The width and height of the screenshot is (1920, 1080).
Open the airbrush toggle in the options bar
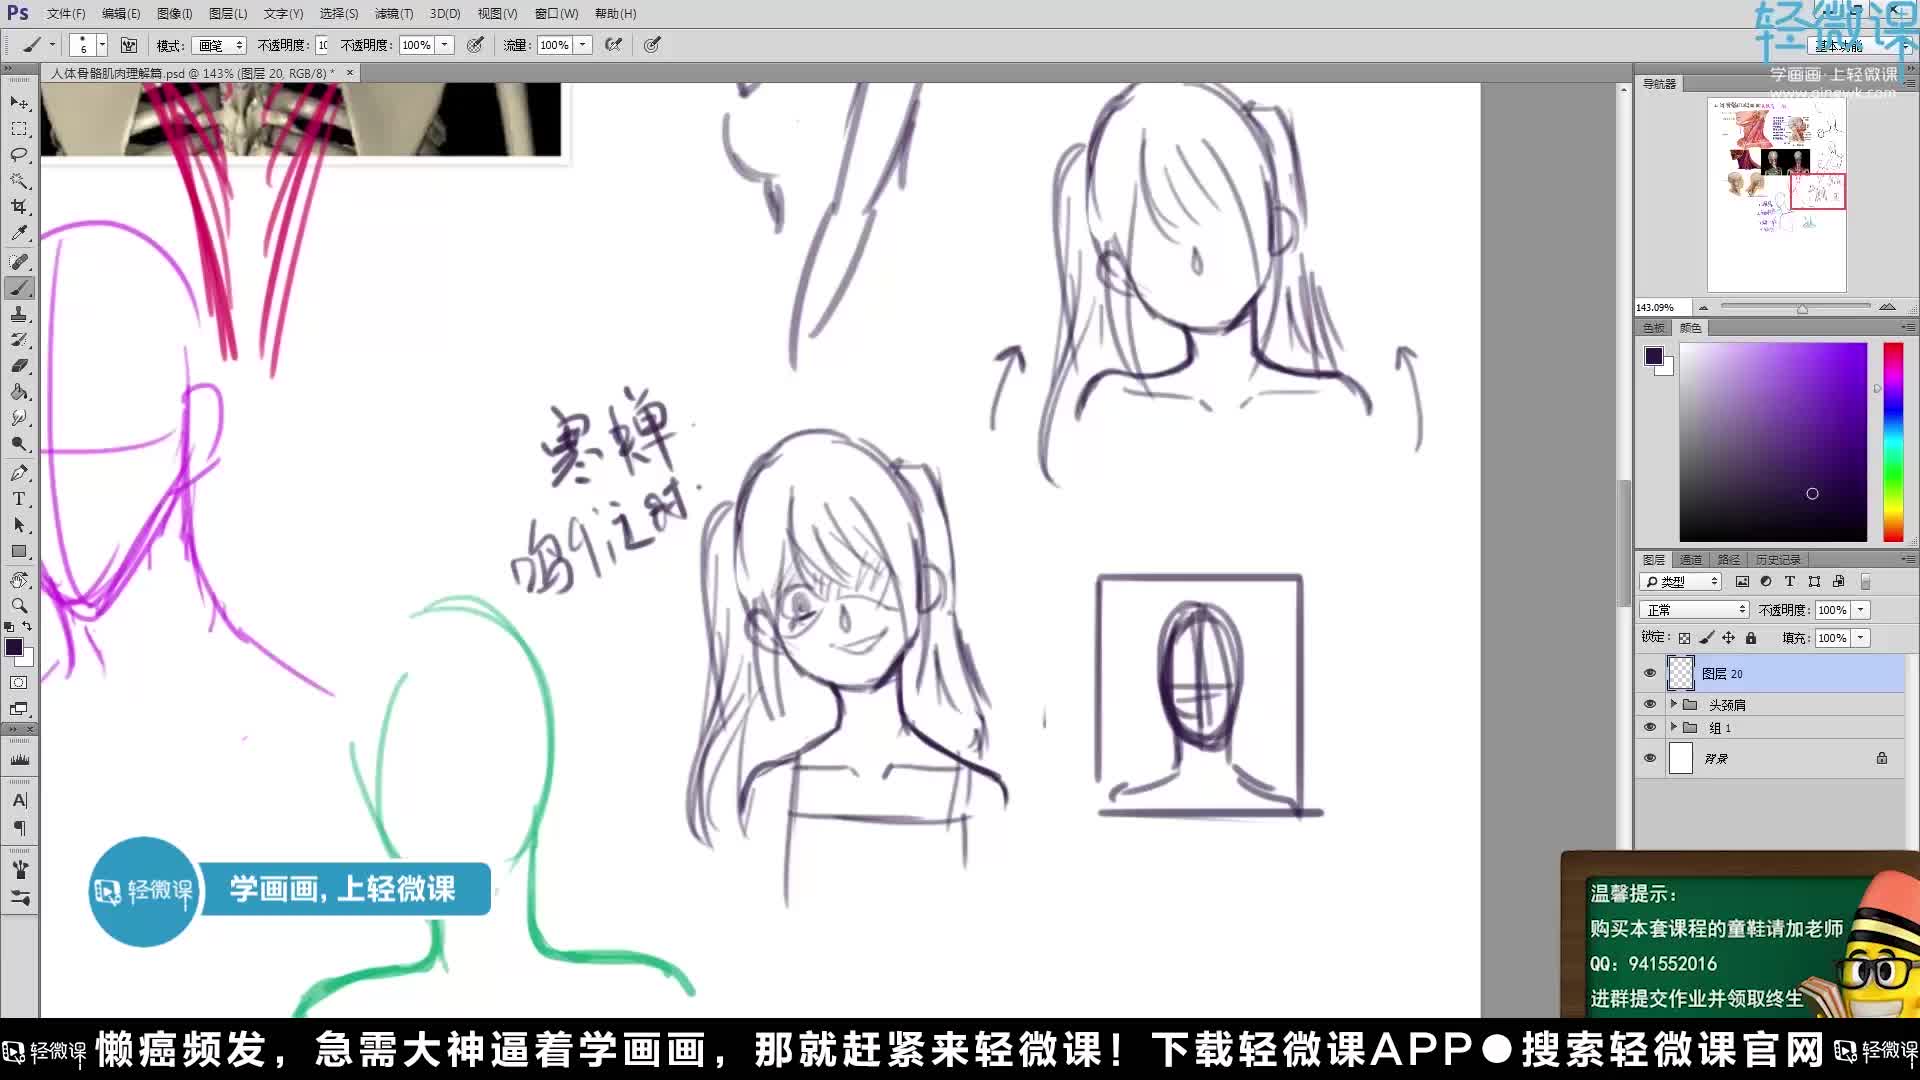614,45
